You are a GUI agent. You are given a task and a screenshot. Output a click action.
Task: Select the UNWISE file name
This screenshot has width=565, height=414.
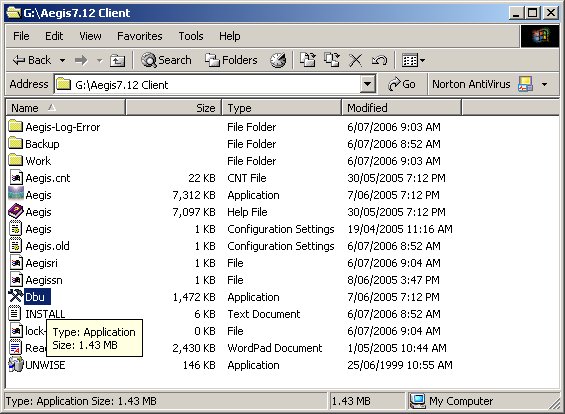45,365
